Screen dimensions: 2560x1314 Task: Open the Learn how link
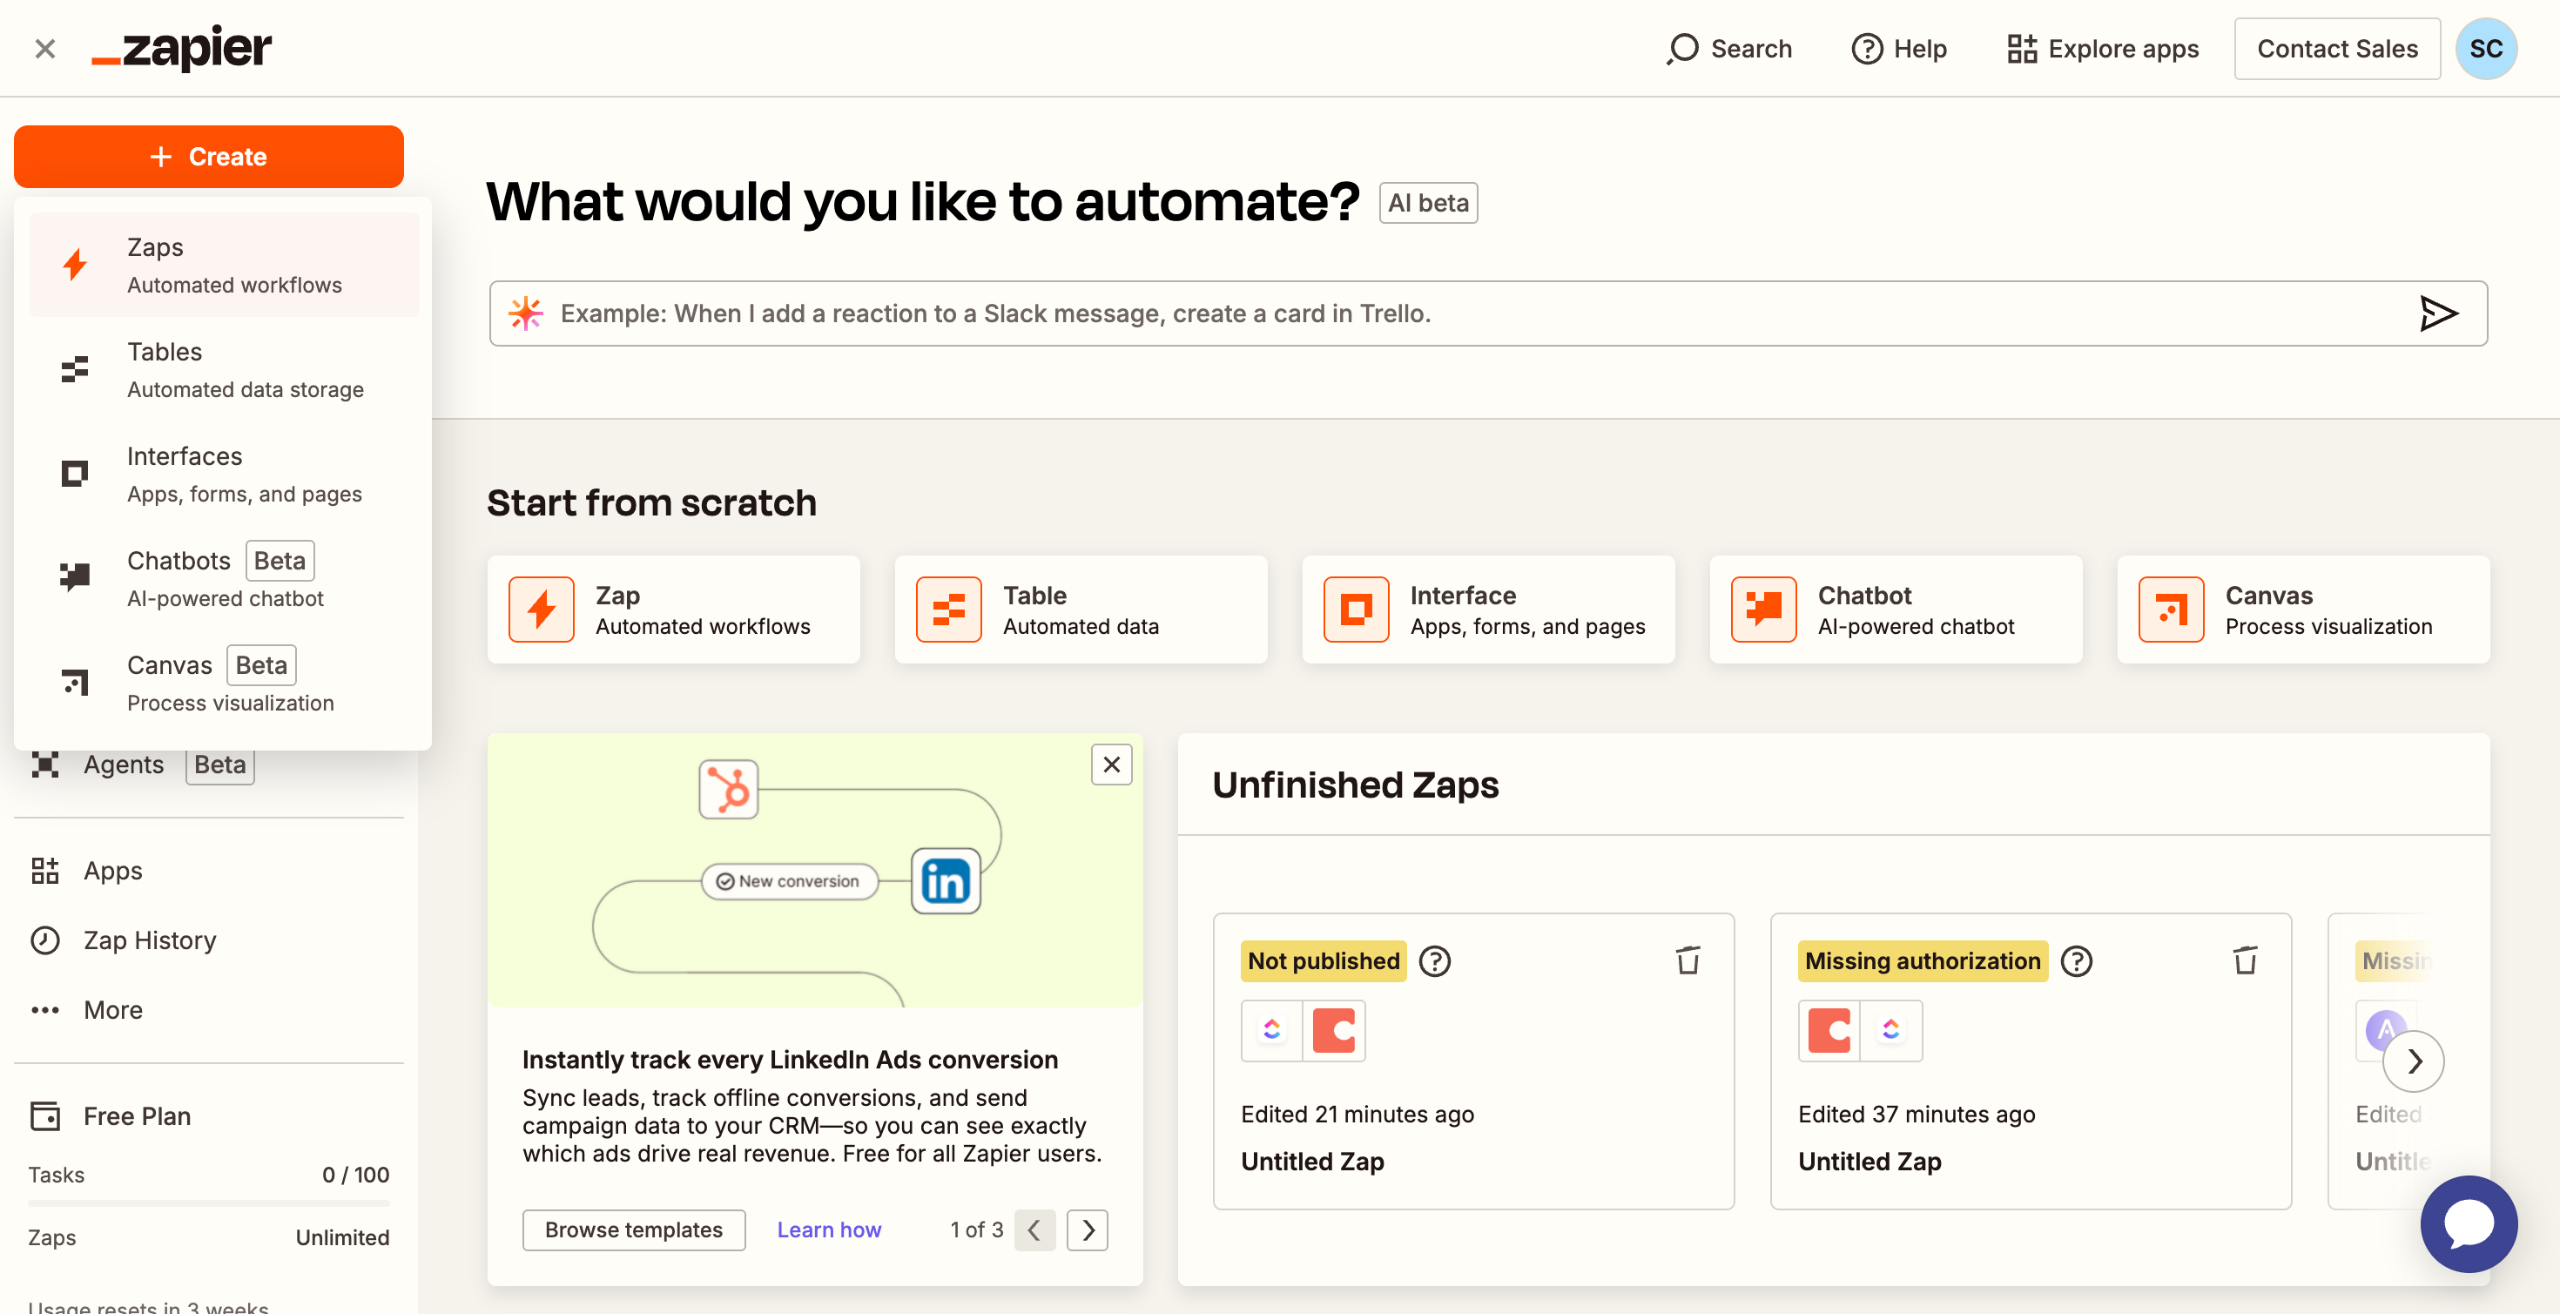coord(829,1230)
